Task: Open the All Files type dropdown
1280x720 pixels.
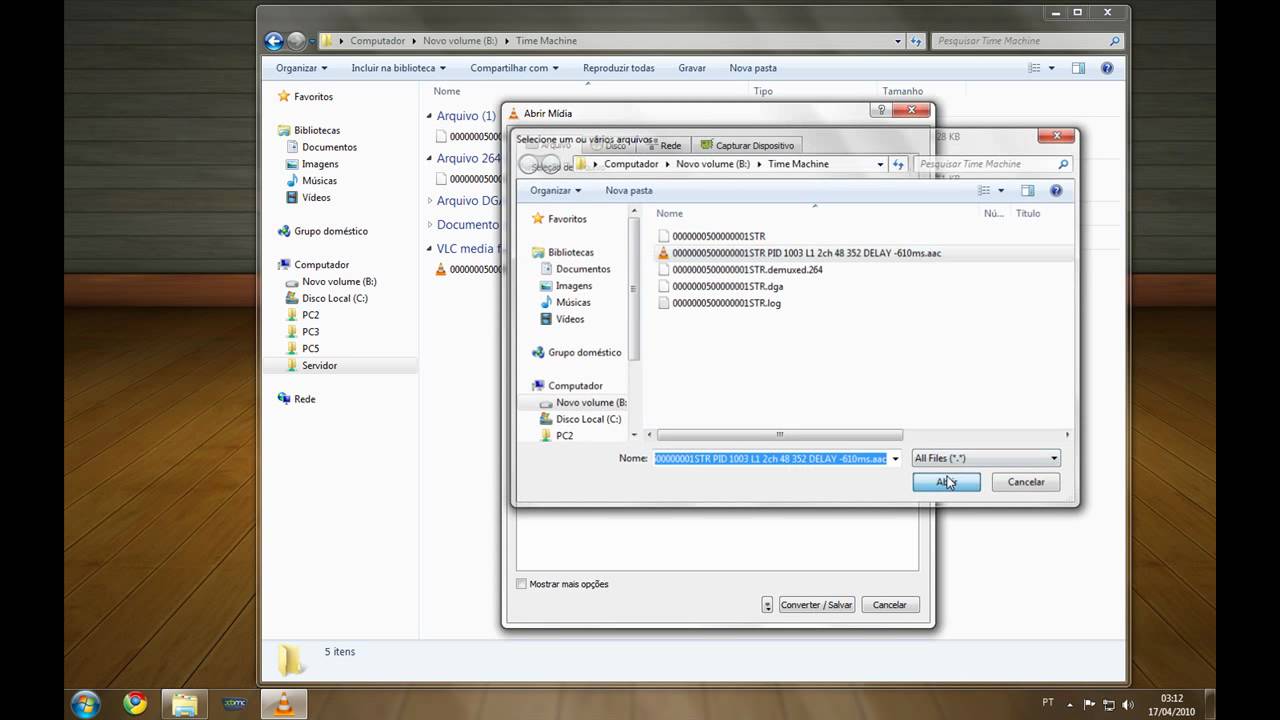Action: [x=985, y=458]
